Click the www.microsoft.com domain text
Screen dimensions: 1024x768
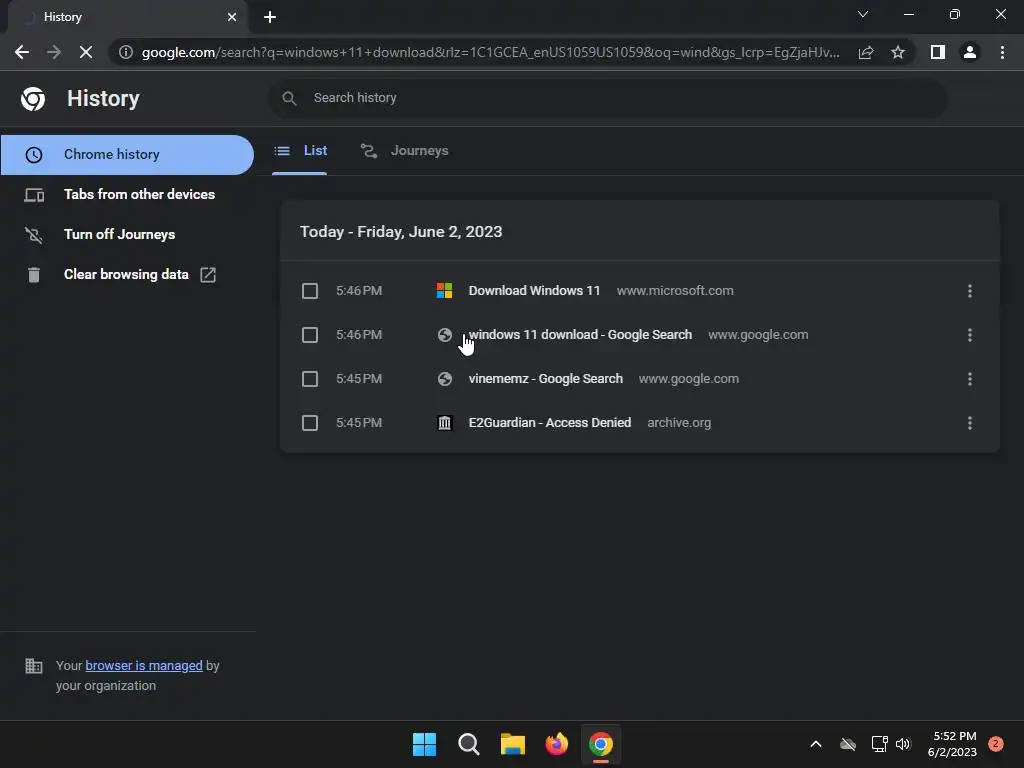[x=675, y=291]
